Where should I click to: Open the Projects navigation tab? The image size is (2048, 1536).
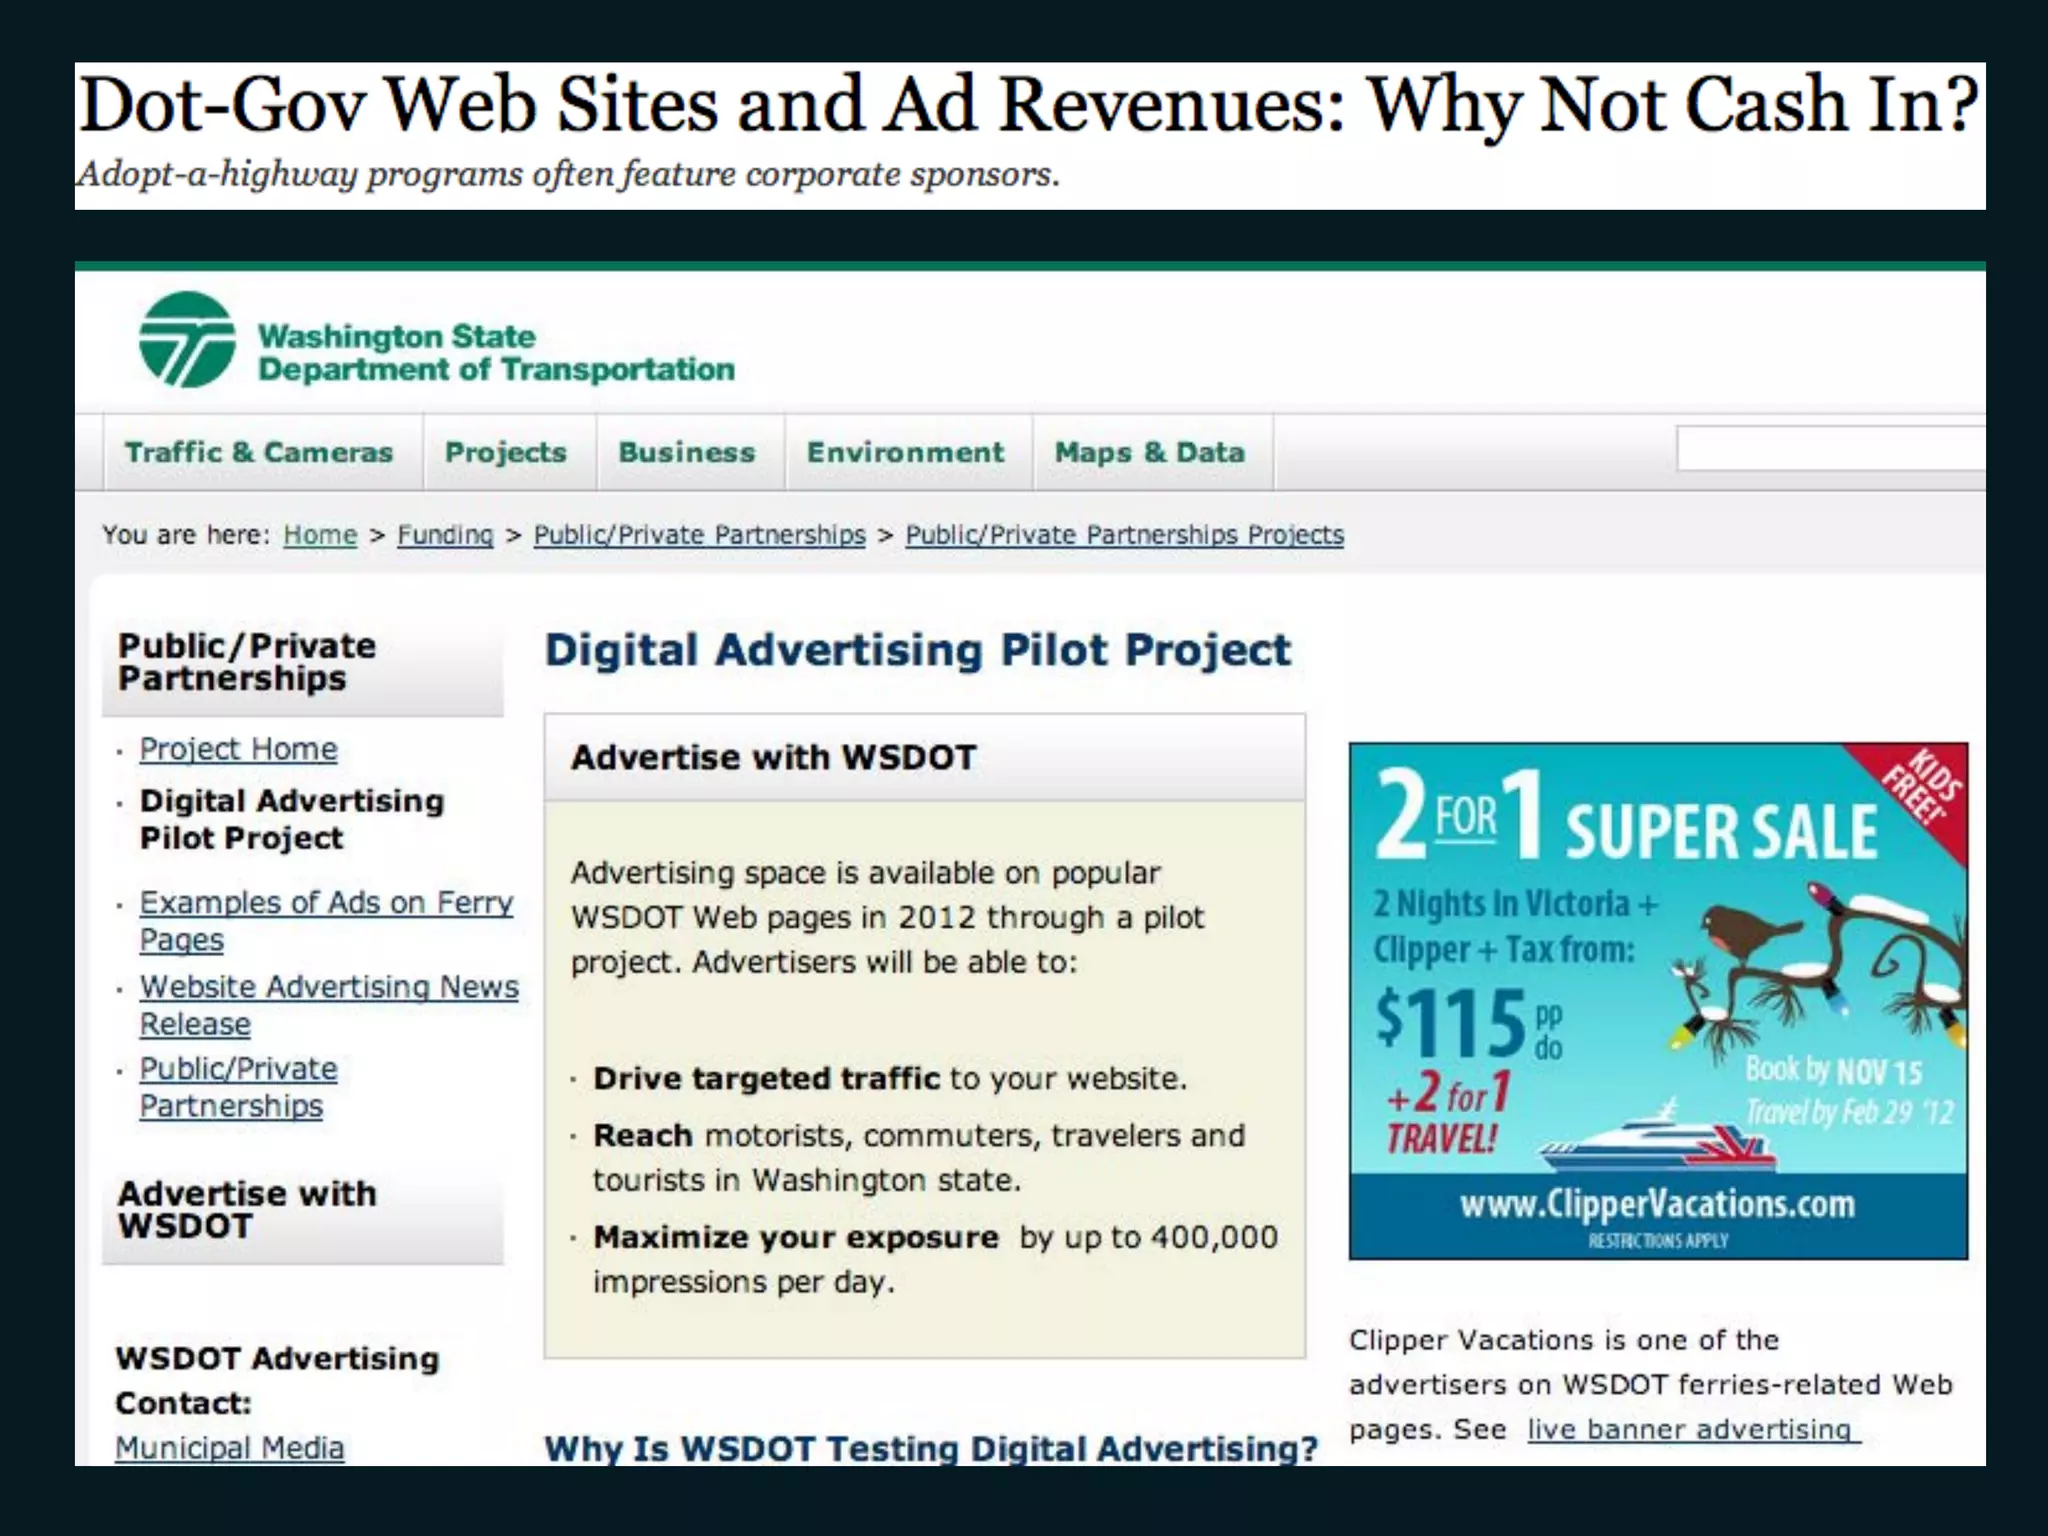[x=506, y=452]
